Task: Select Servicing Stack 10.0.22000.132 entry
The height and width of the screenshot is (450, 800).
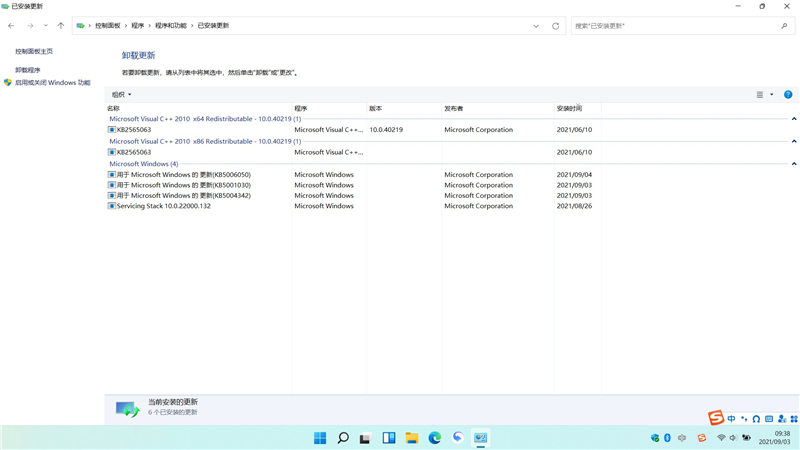Action: click(163, 206)
